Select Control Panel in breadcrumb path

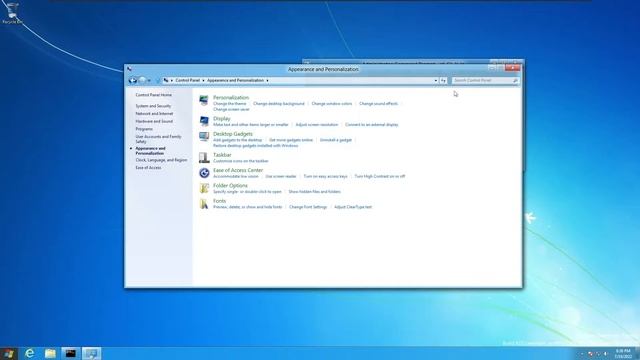pyautogui.click(x=188, y=80)
